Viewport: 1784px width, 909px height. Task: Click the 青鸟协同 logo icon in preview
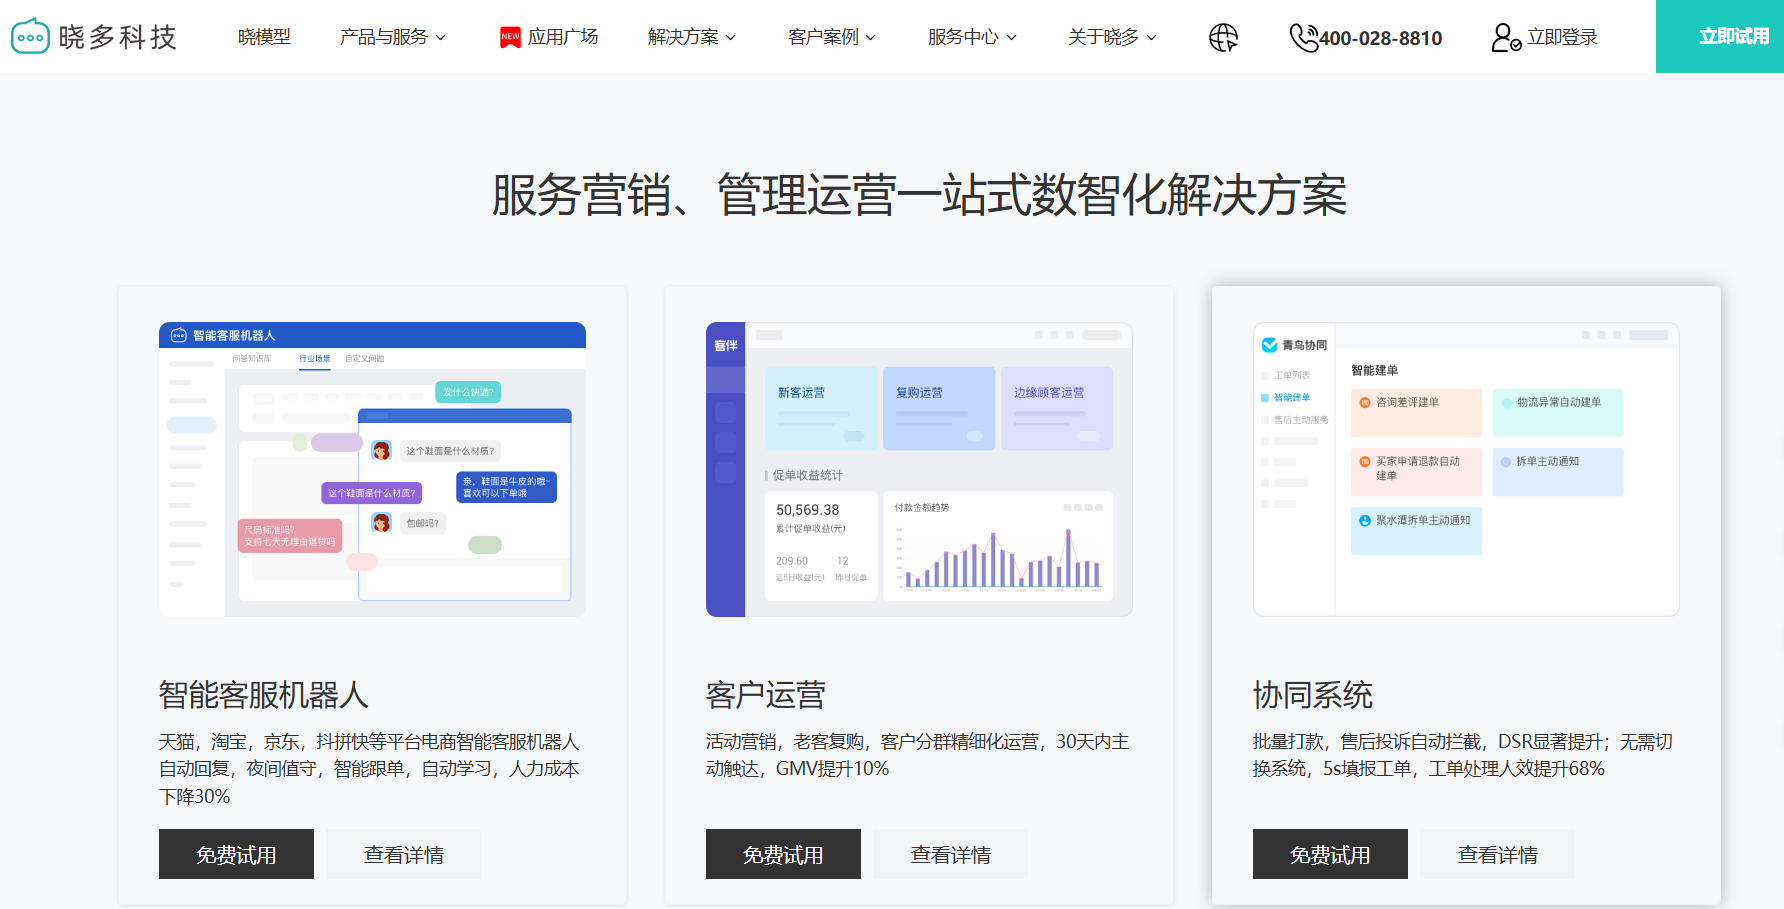pyautogui.click(x=1269, y=345)
